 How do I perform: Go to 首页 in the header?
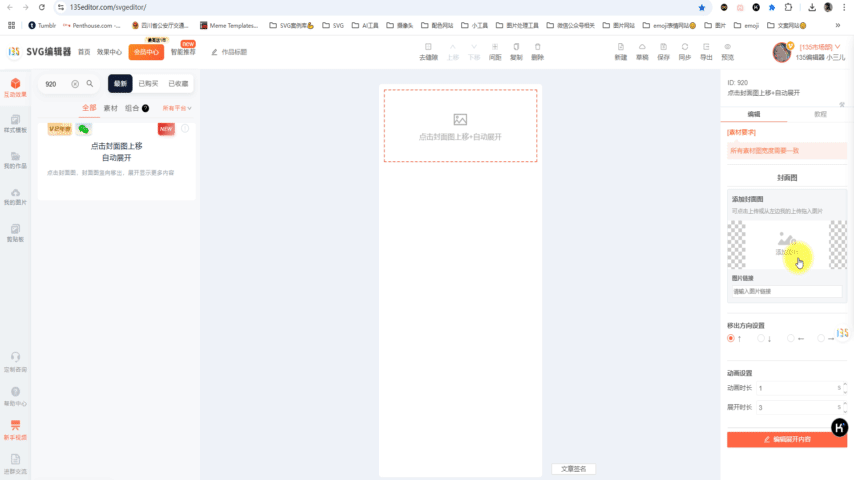click(x=84, y=52)
